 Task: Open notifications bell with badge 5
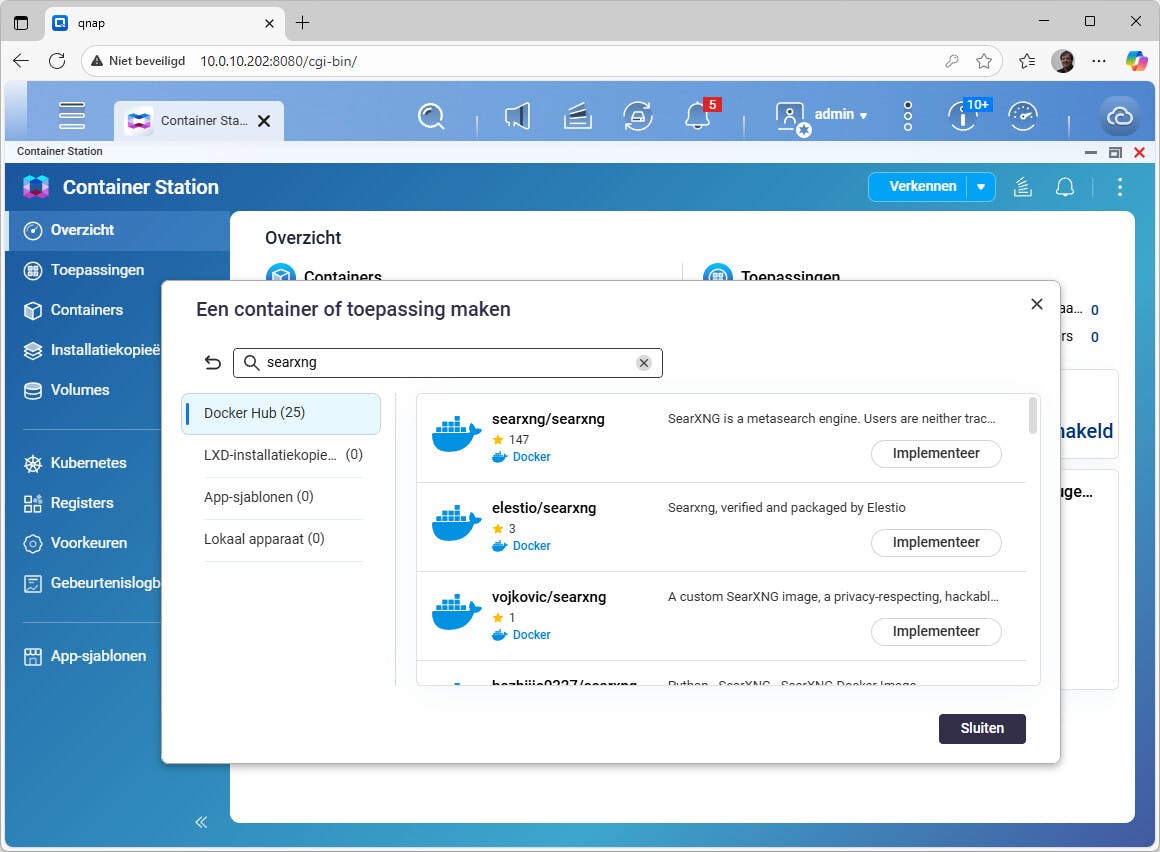[698, 116]
